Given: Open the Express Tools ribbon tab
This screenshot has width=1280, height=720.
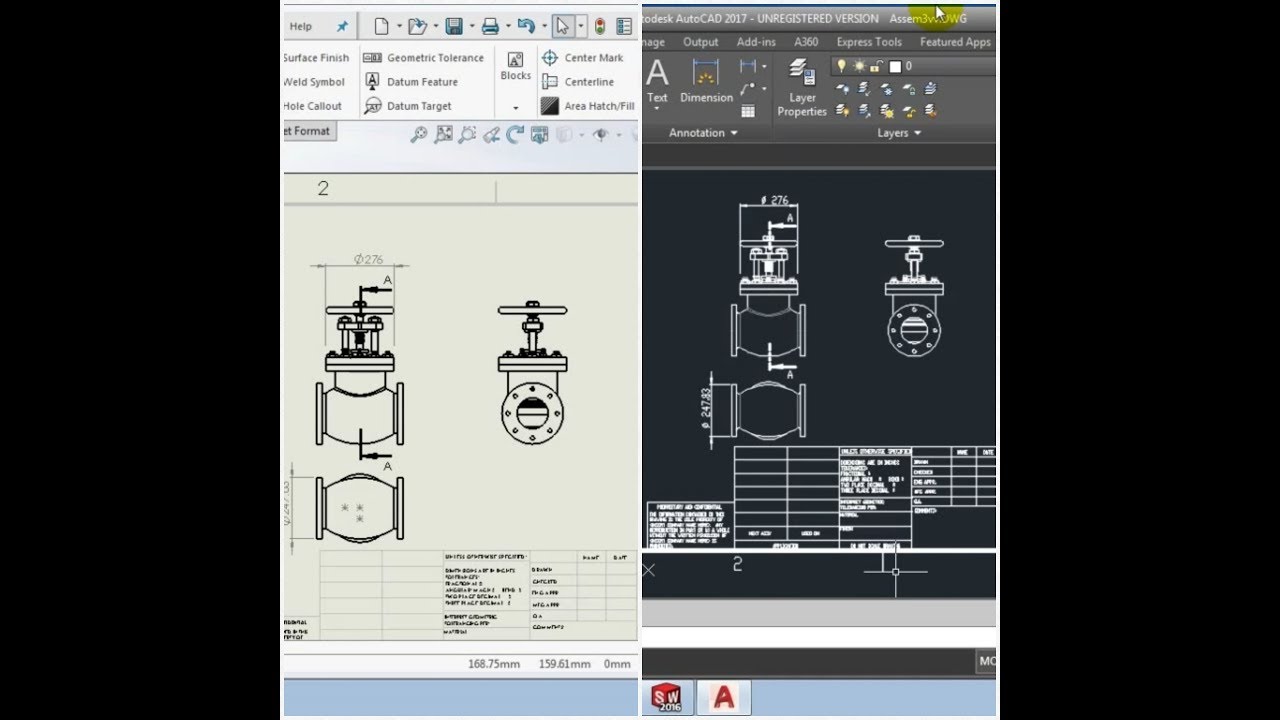Looking at the screenshot, I should [869, 42].
